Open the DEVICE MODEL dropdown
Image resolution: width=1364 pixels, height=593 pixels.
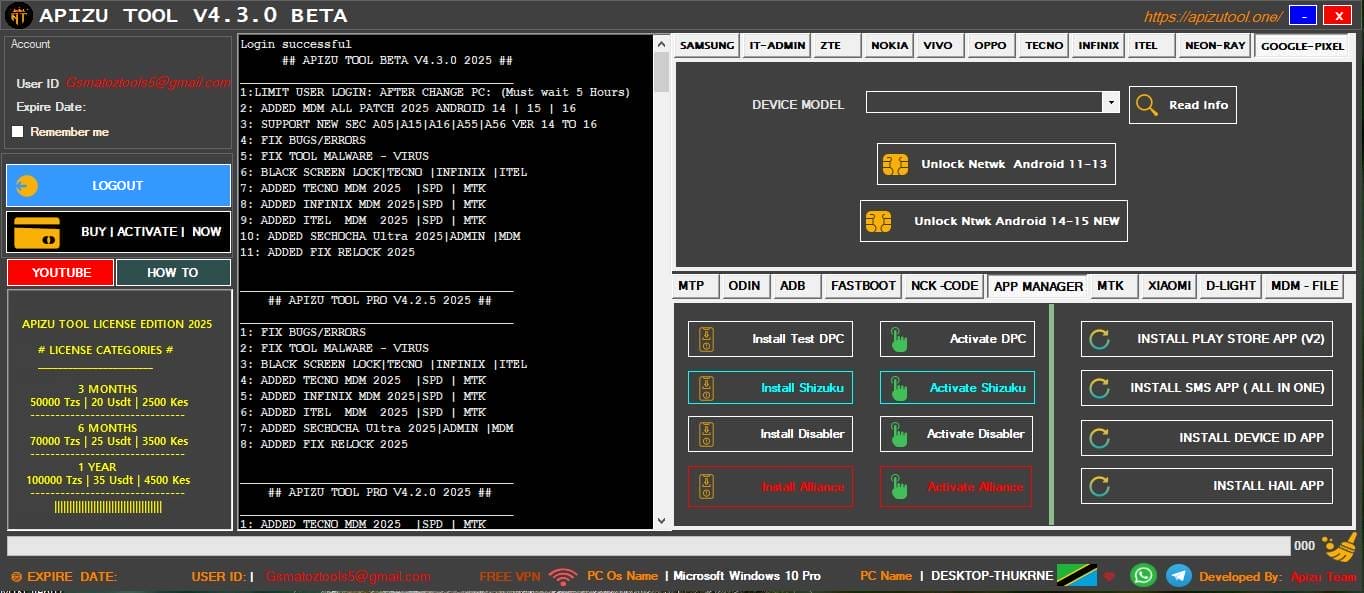[x=1110, y=102]
